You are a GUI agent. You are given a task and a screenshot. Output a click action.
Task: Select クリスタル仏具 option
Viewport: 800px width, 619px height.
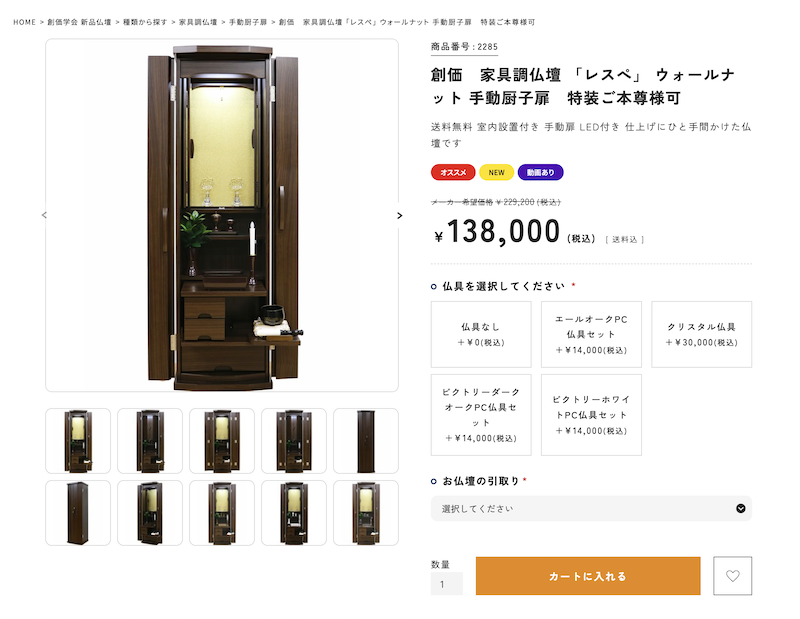tap(702, 334)
